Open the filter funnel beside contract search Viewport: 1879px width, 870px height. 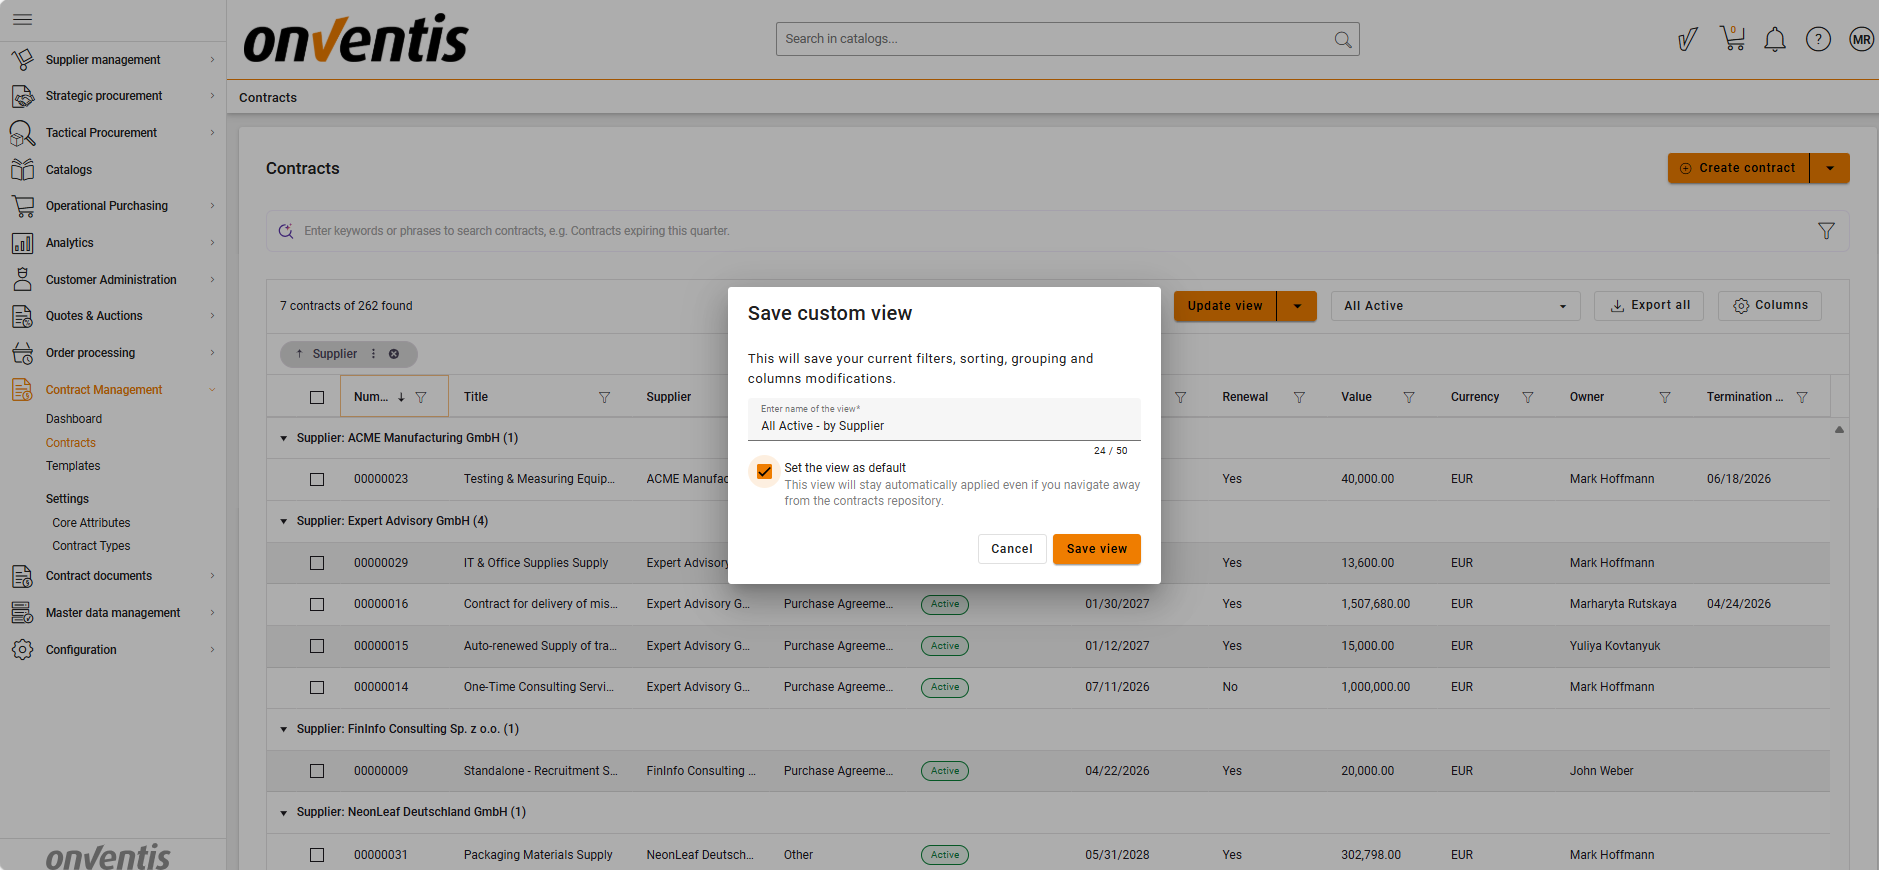(x=1826, y=231)
